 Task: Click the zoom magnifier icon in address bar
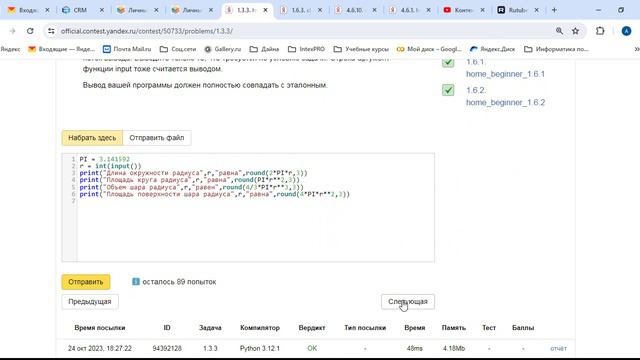pos(559,31)
